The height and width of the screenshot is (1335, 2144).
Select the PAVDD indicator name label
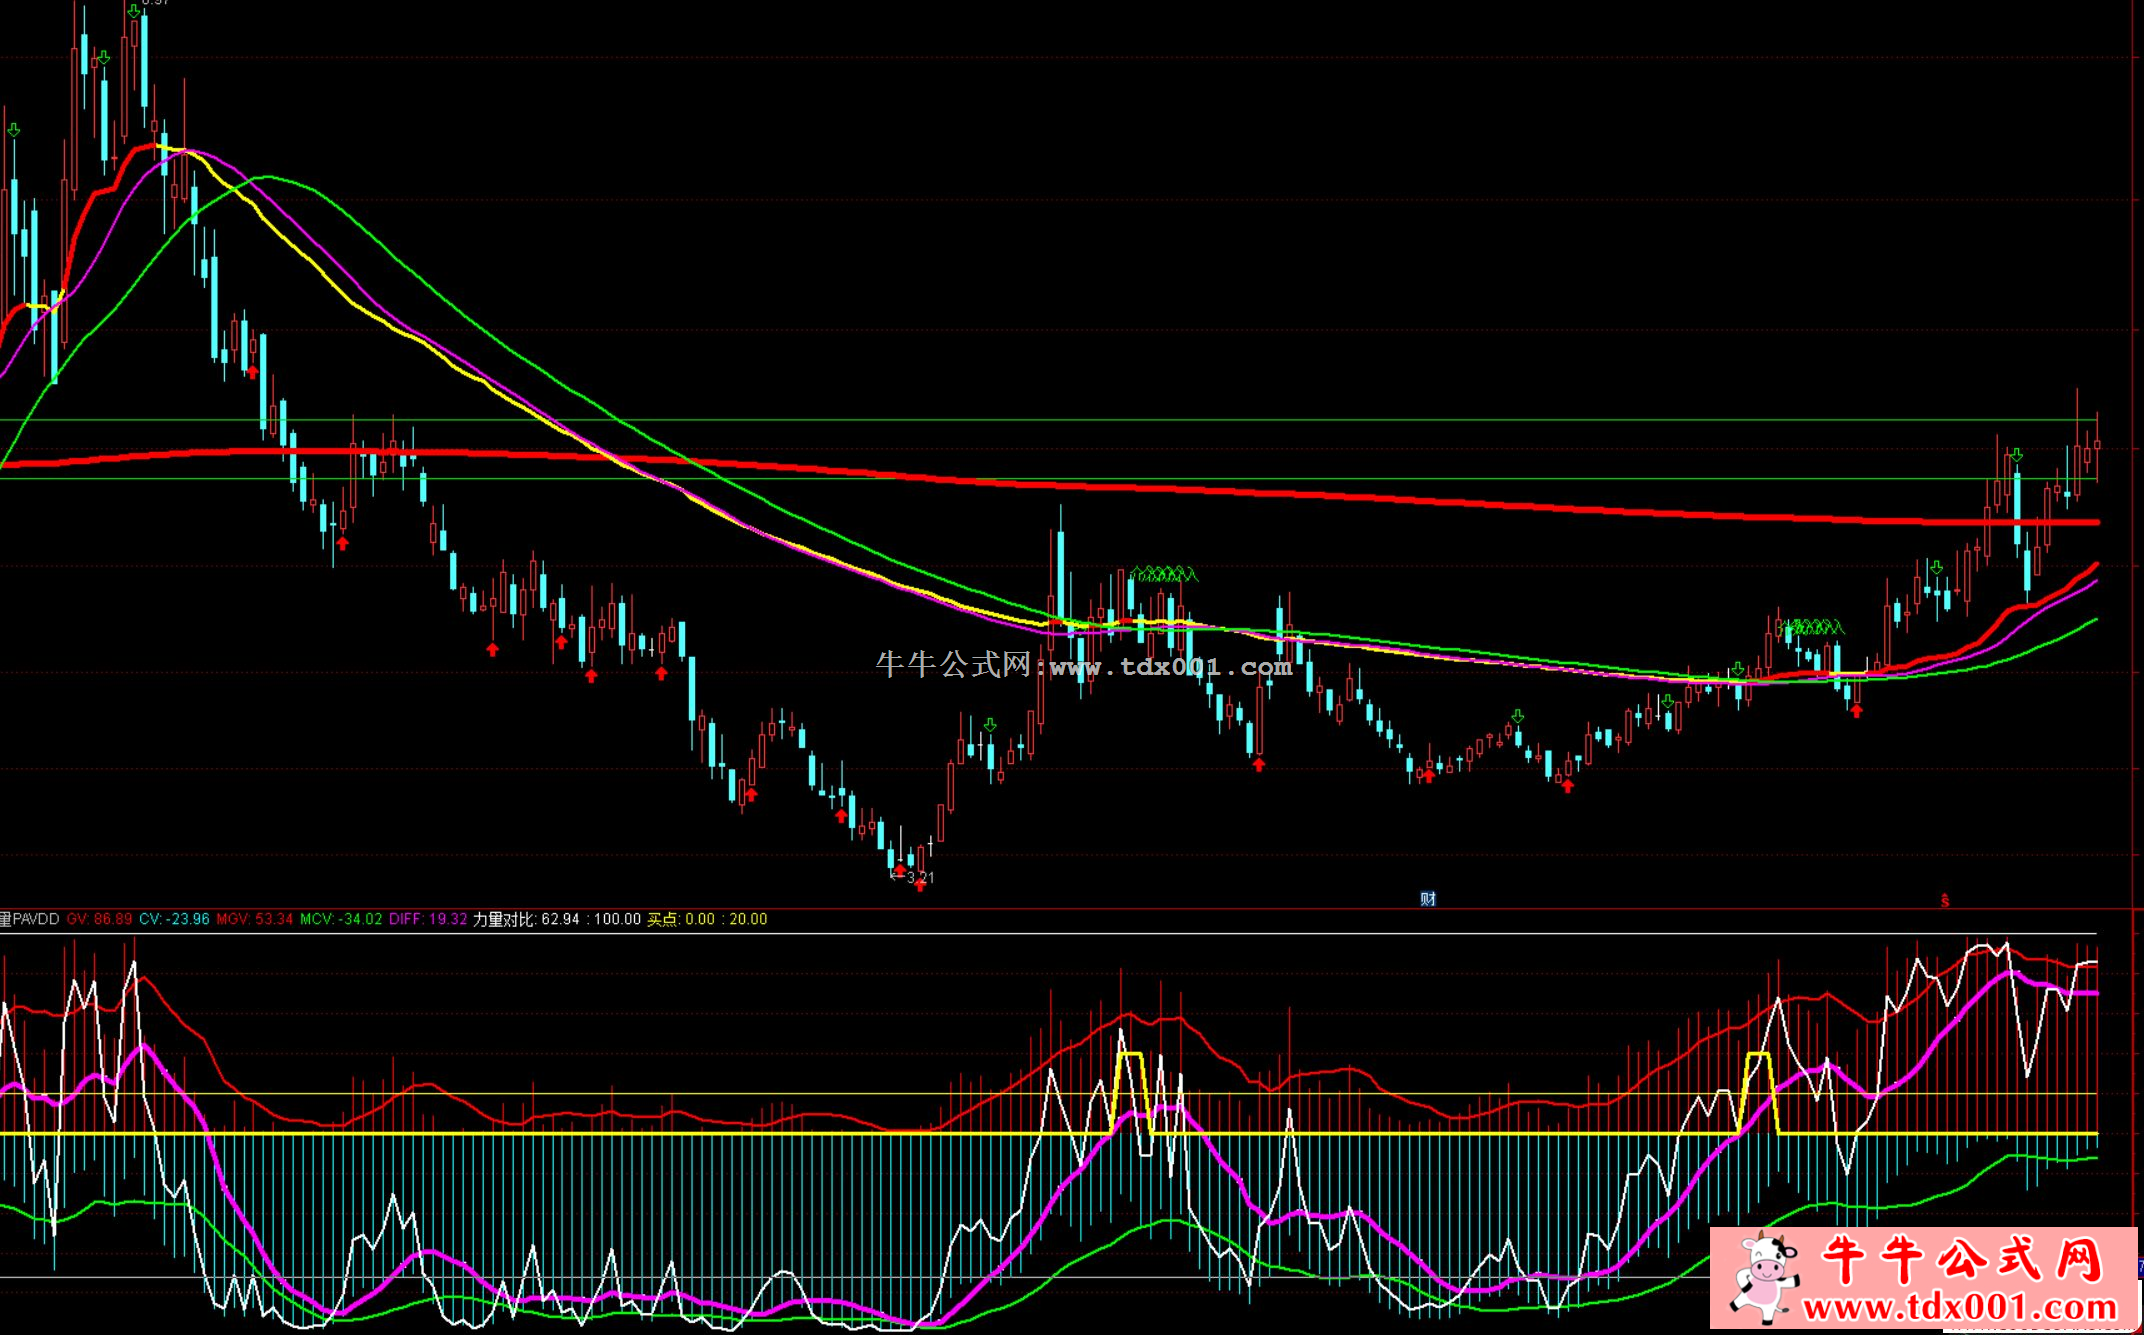click(30, 919)
